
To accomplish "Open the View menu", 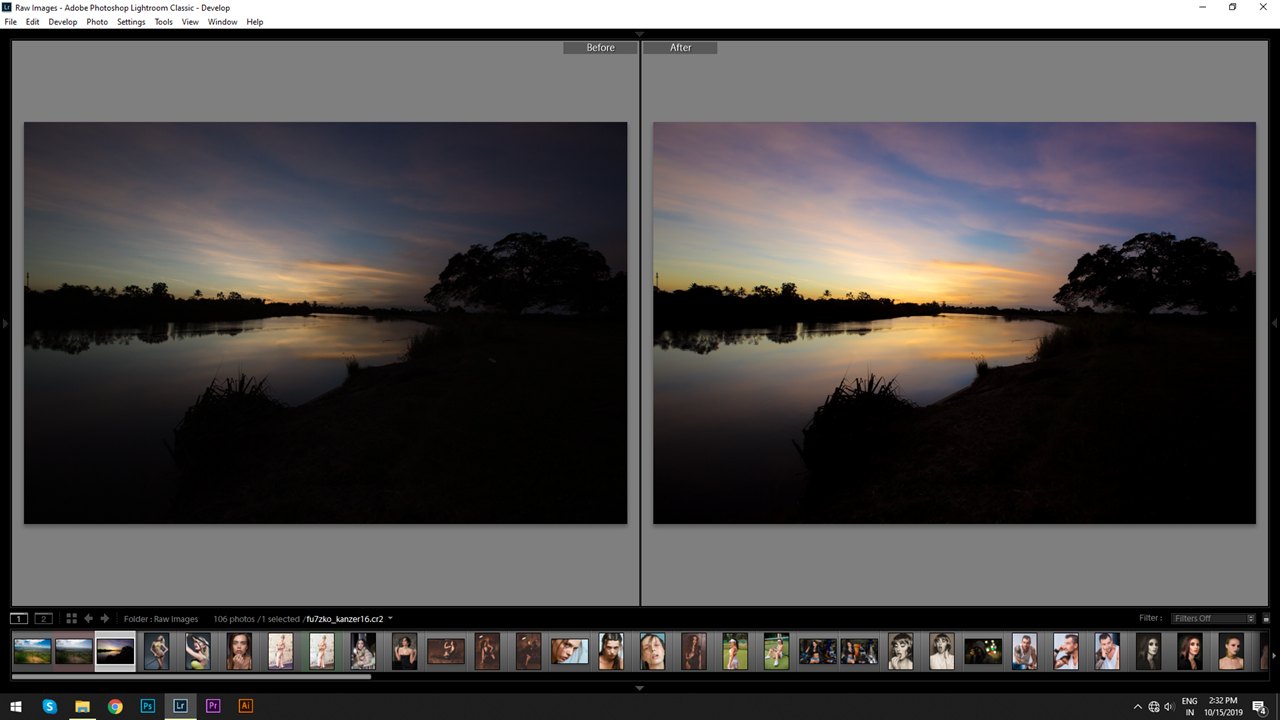I will pyautogui.click(x=190, y=22).
